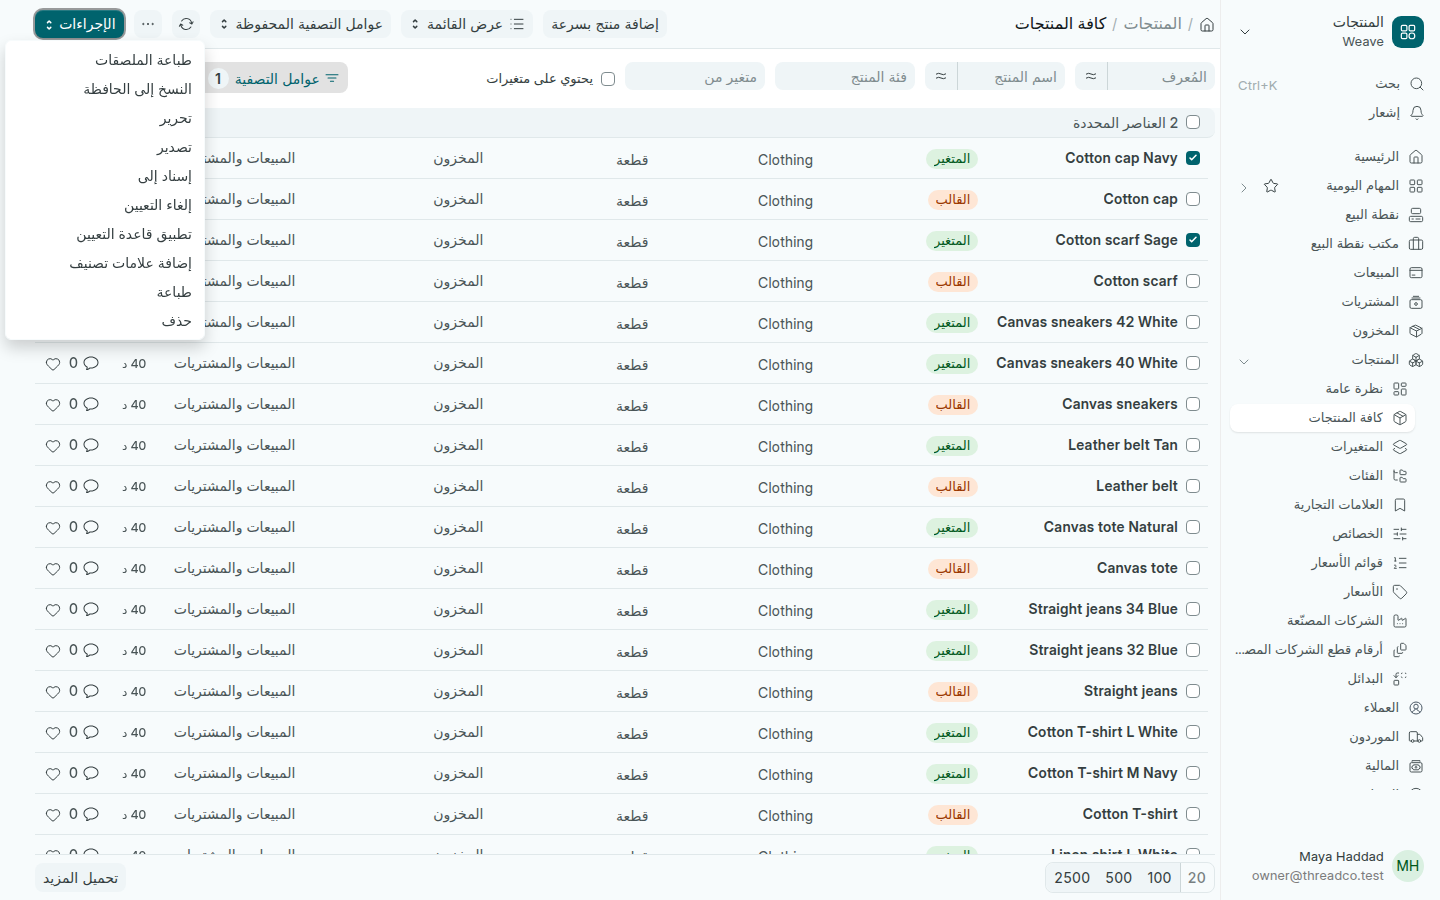Tick the Canvas sneakers 42 White checkbox
1440x900 pixels.
coord(1193,322)
